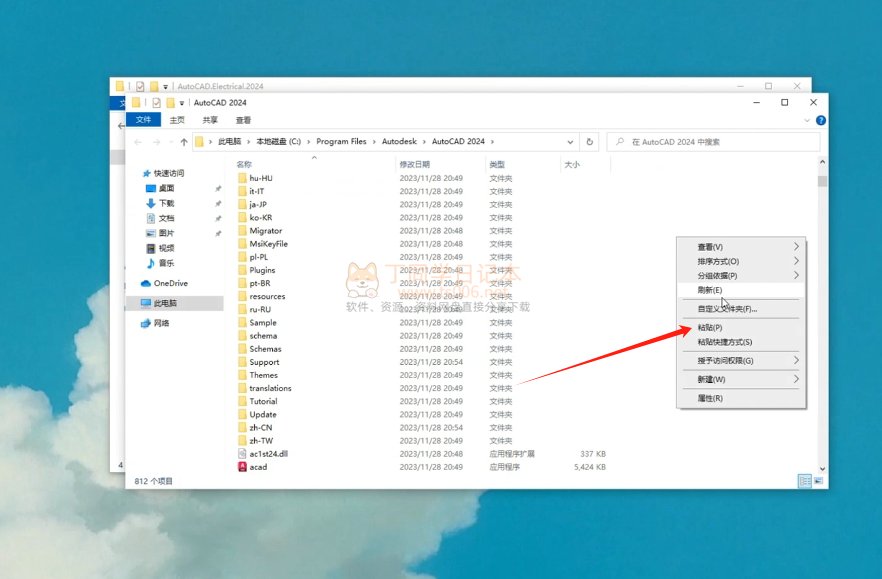Open the 共享 ribbon tab

(x=210, y=120)
